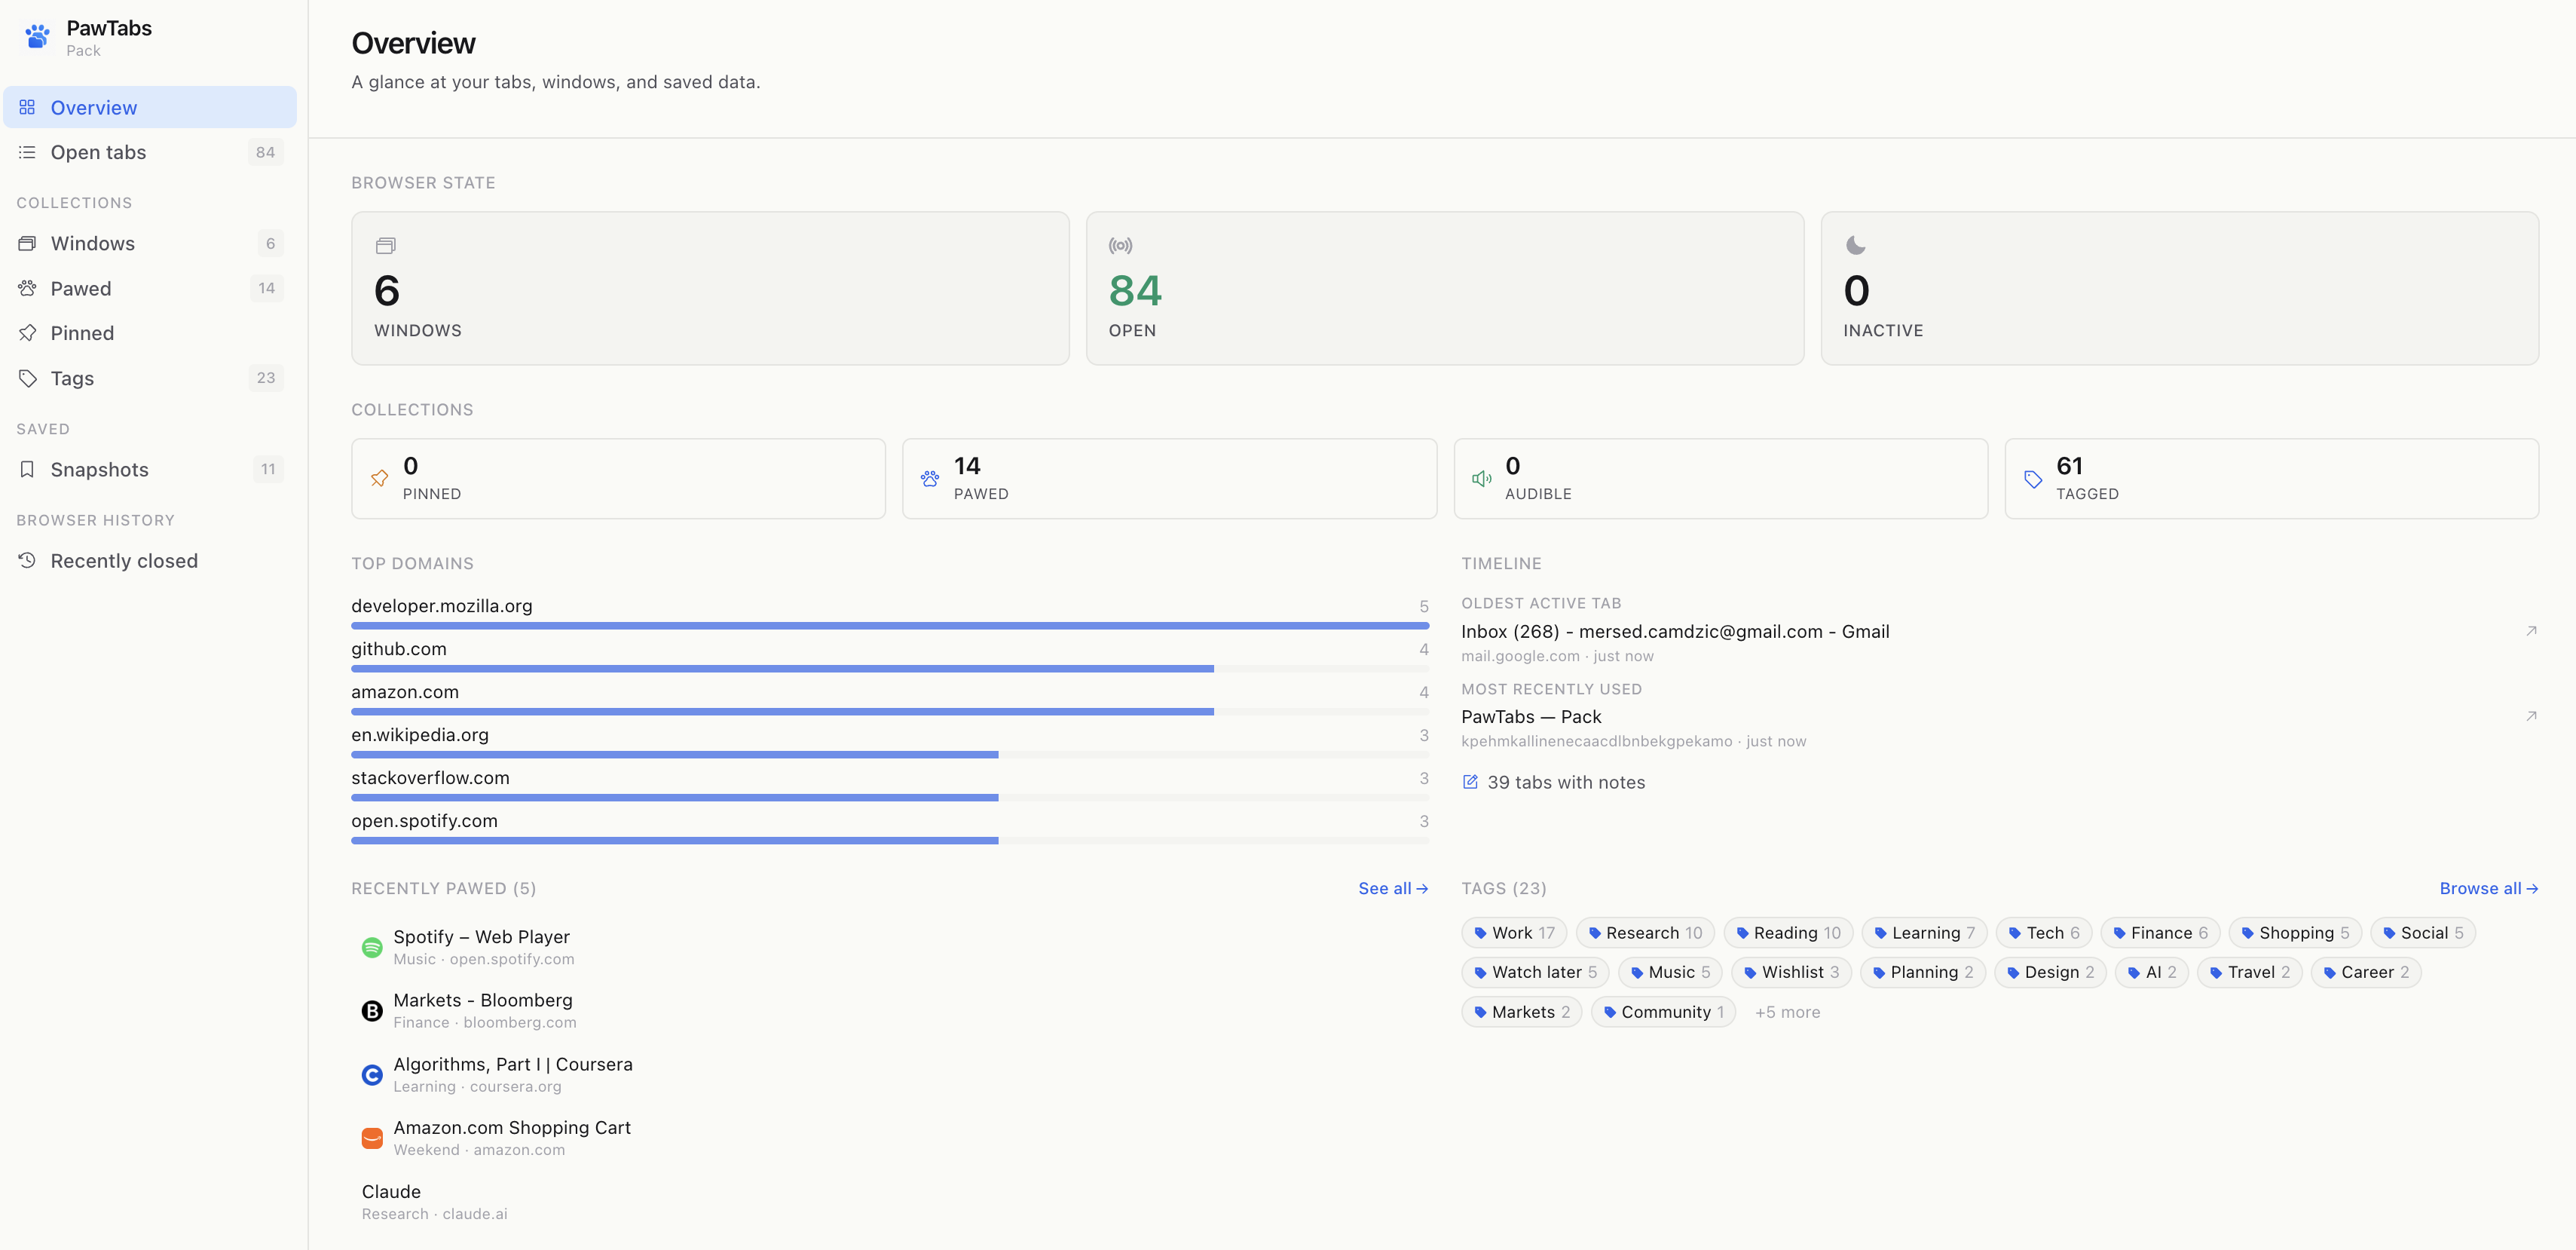This screenshot has height=1250, width=2576.
Task: Click the github.com domain bar
Action: point(890,668)
